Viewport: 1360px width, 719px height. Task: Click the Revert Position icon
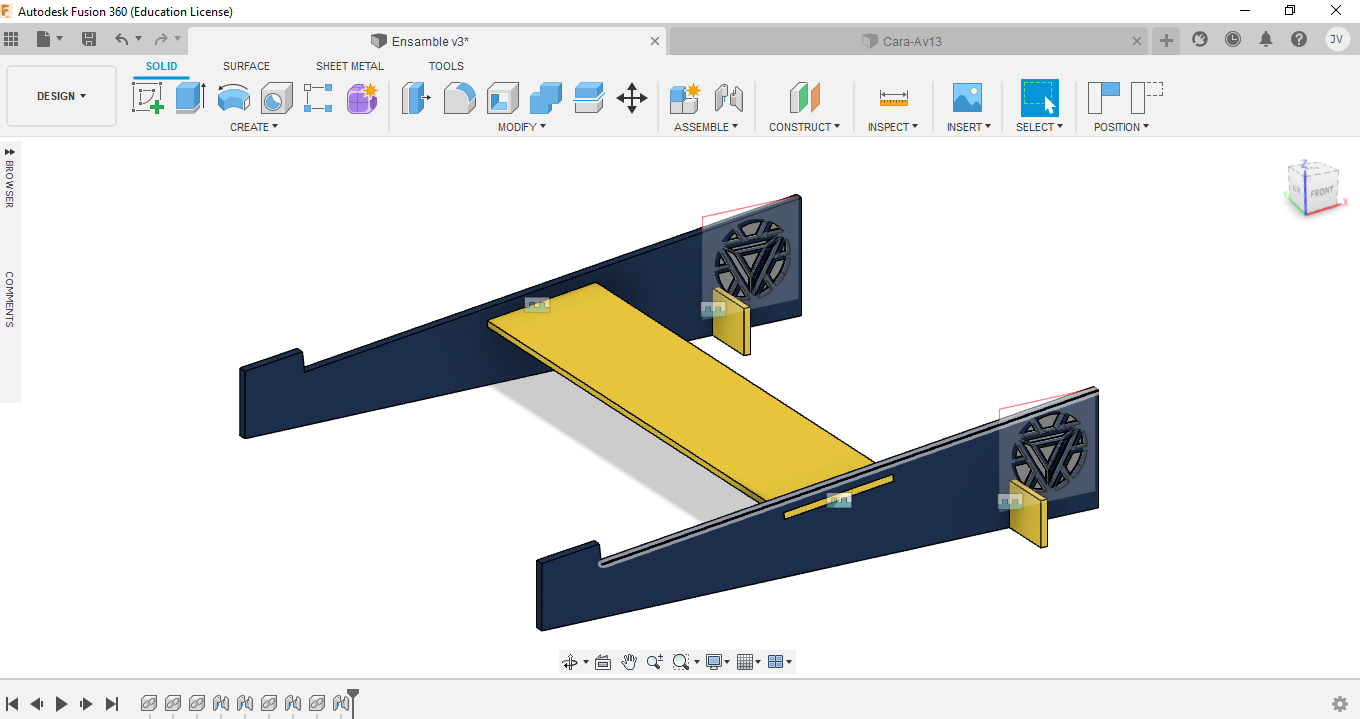[x=1147, y=98]
